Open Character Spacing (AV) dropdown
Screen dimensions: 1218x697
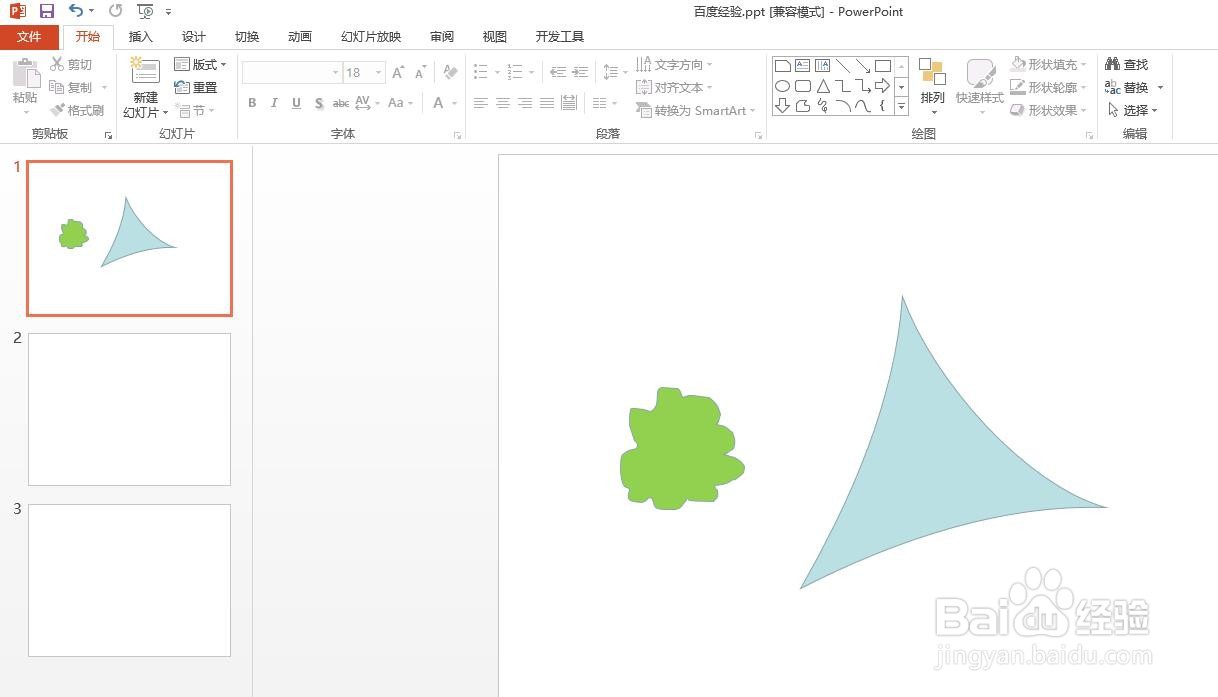tap(365, 103)
